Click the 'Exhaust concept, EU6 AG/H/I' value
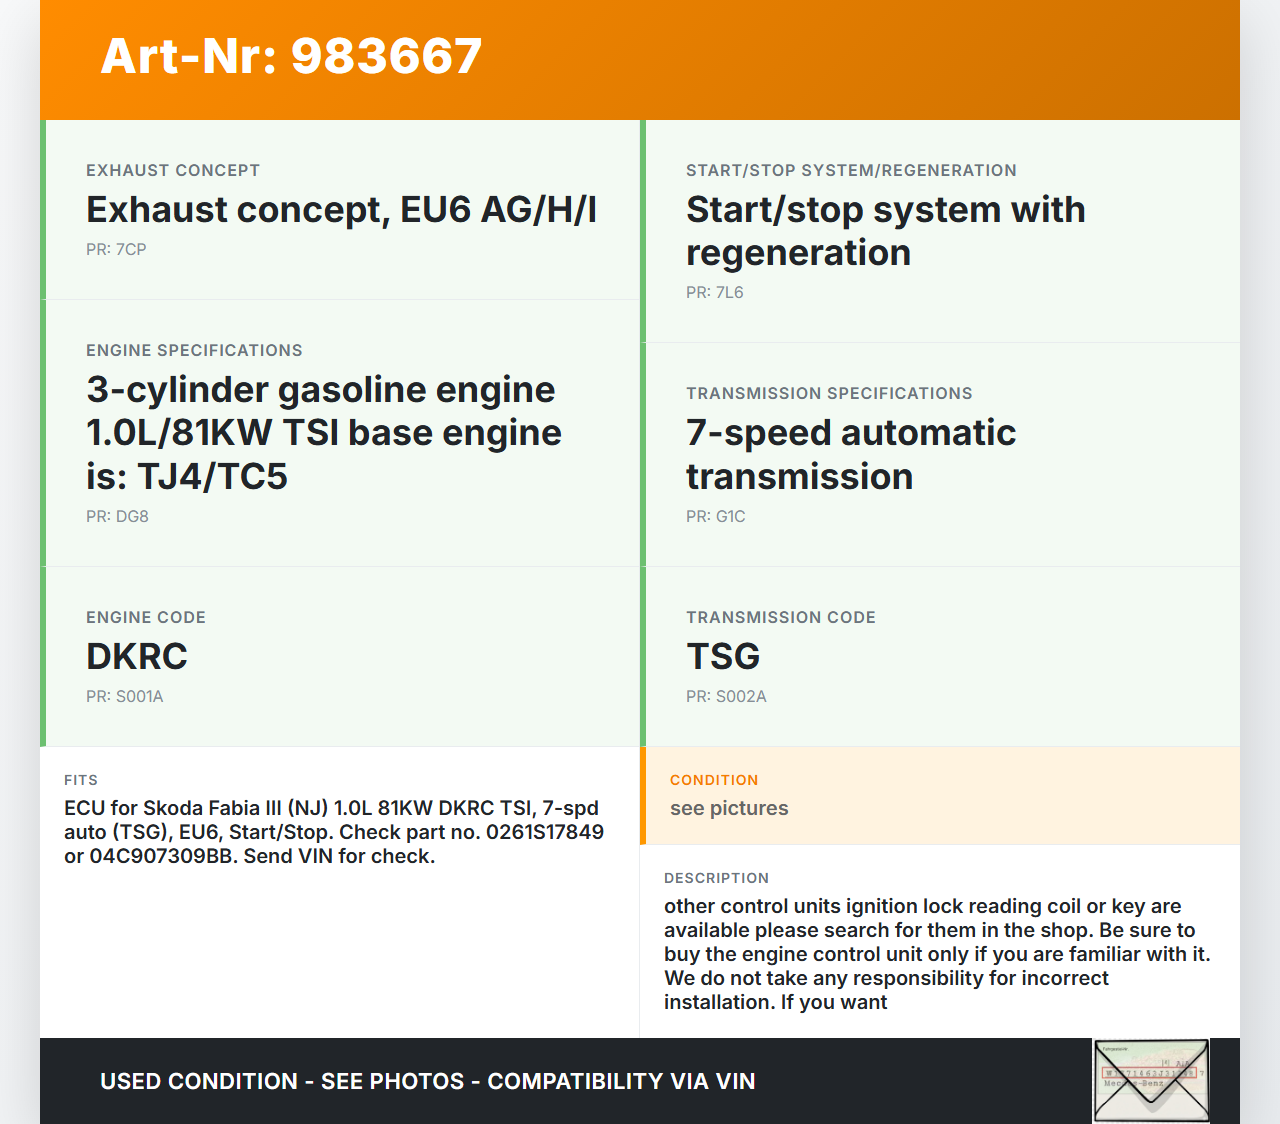 (341, 210)
